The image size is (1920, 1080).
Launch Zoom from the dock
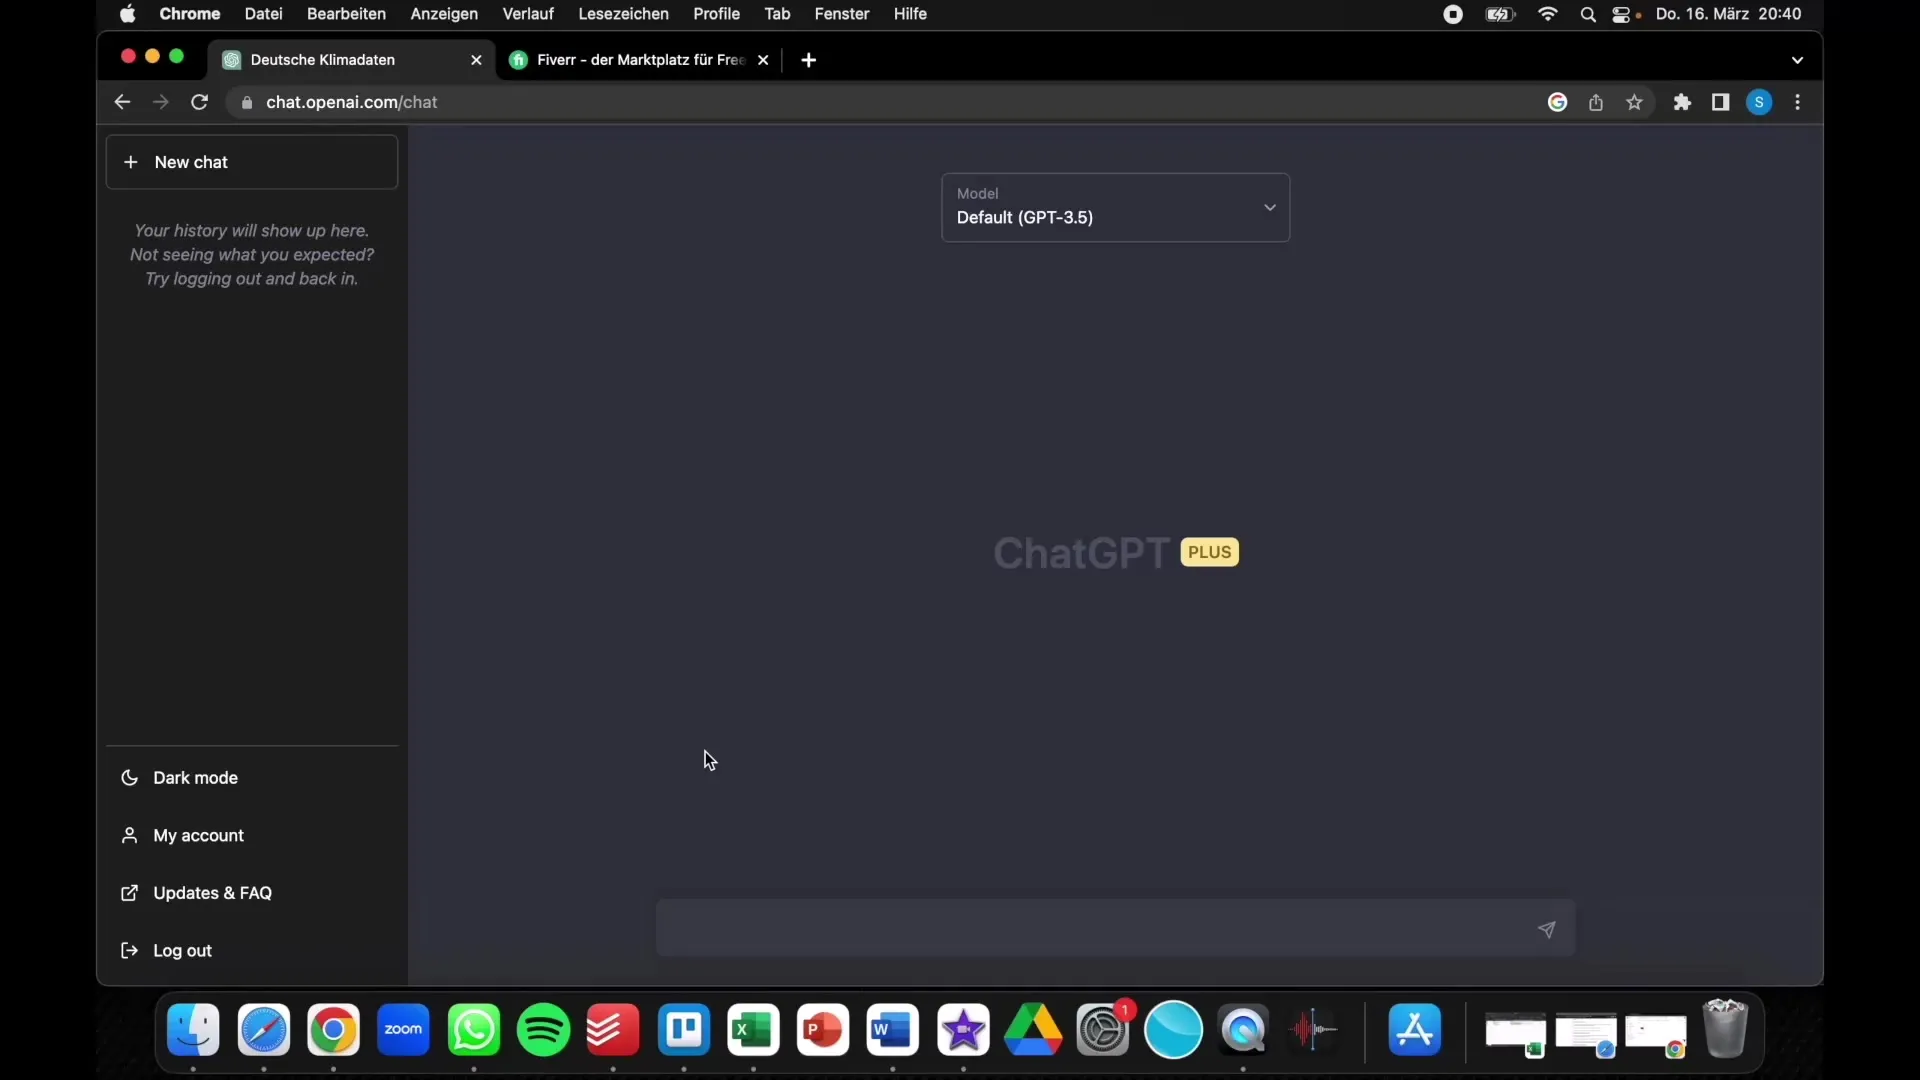pos(404,1029)
